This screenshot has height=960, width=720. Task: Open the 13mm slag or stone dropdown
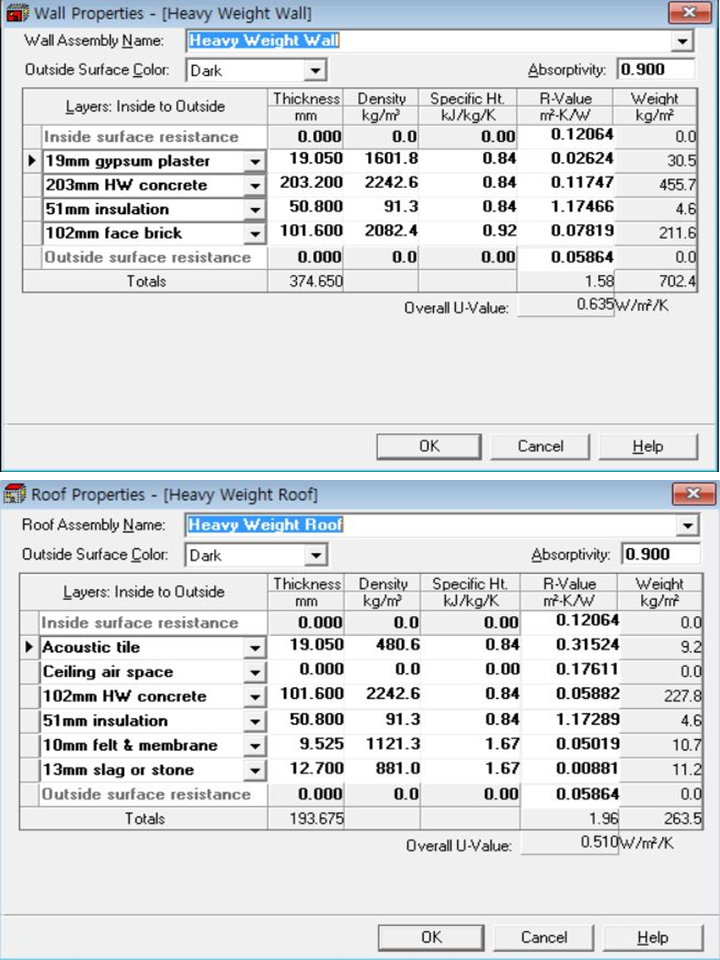pyautogui.click(x=255, y=770)
